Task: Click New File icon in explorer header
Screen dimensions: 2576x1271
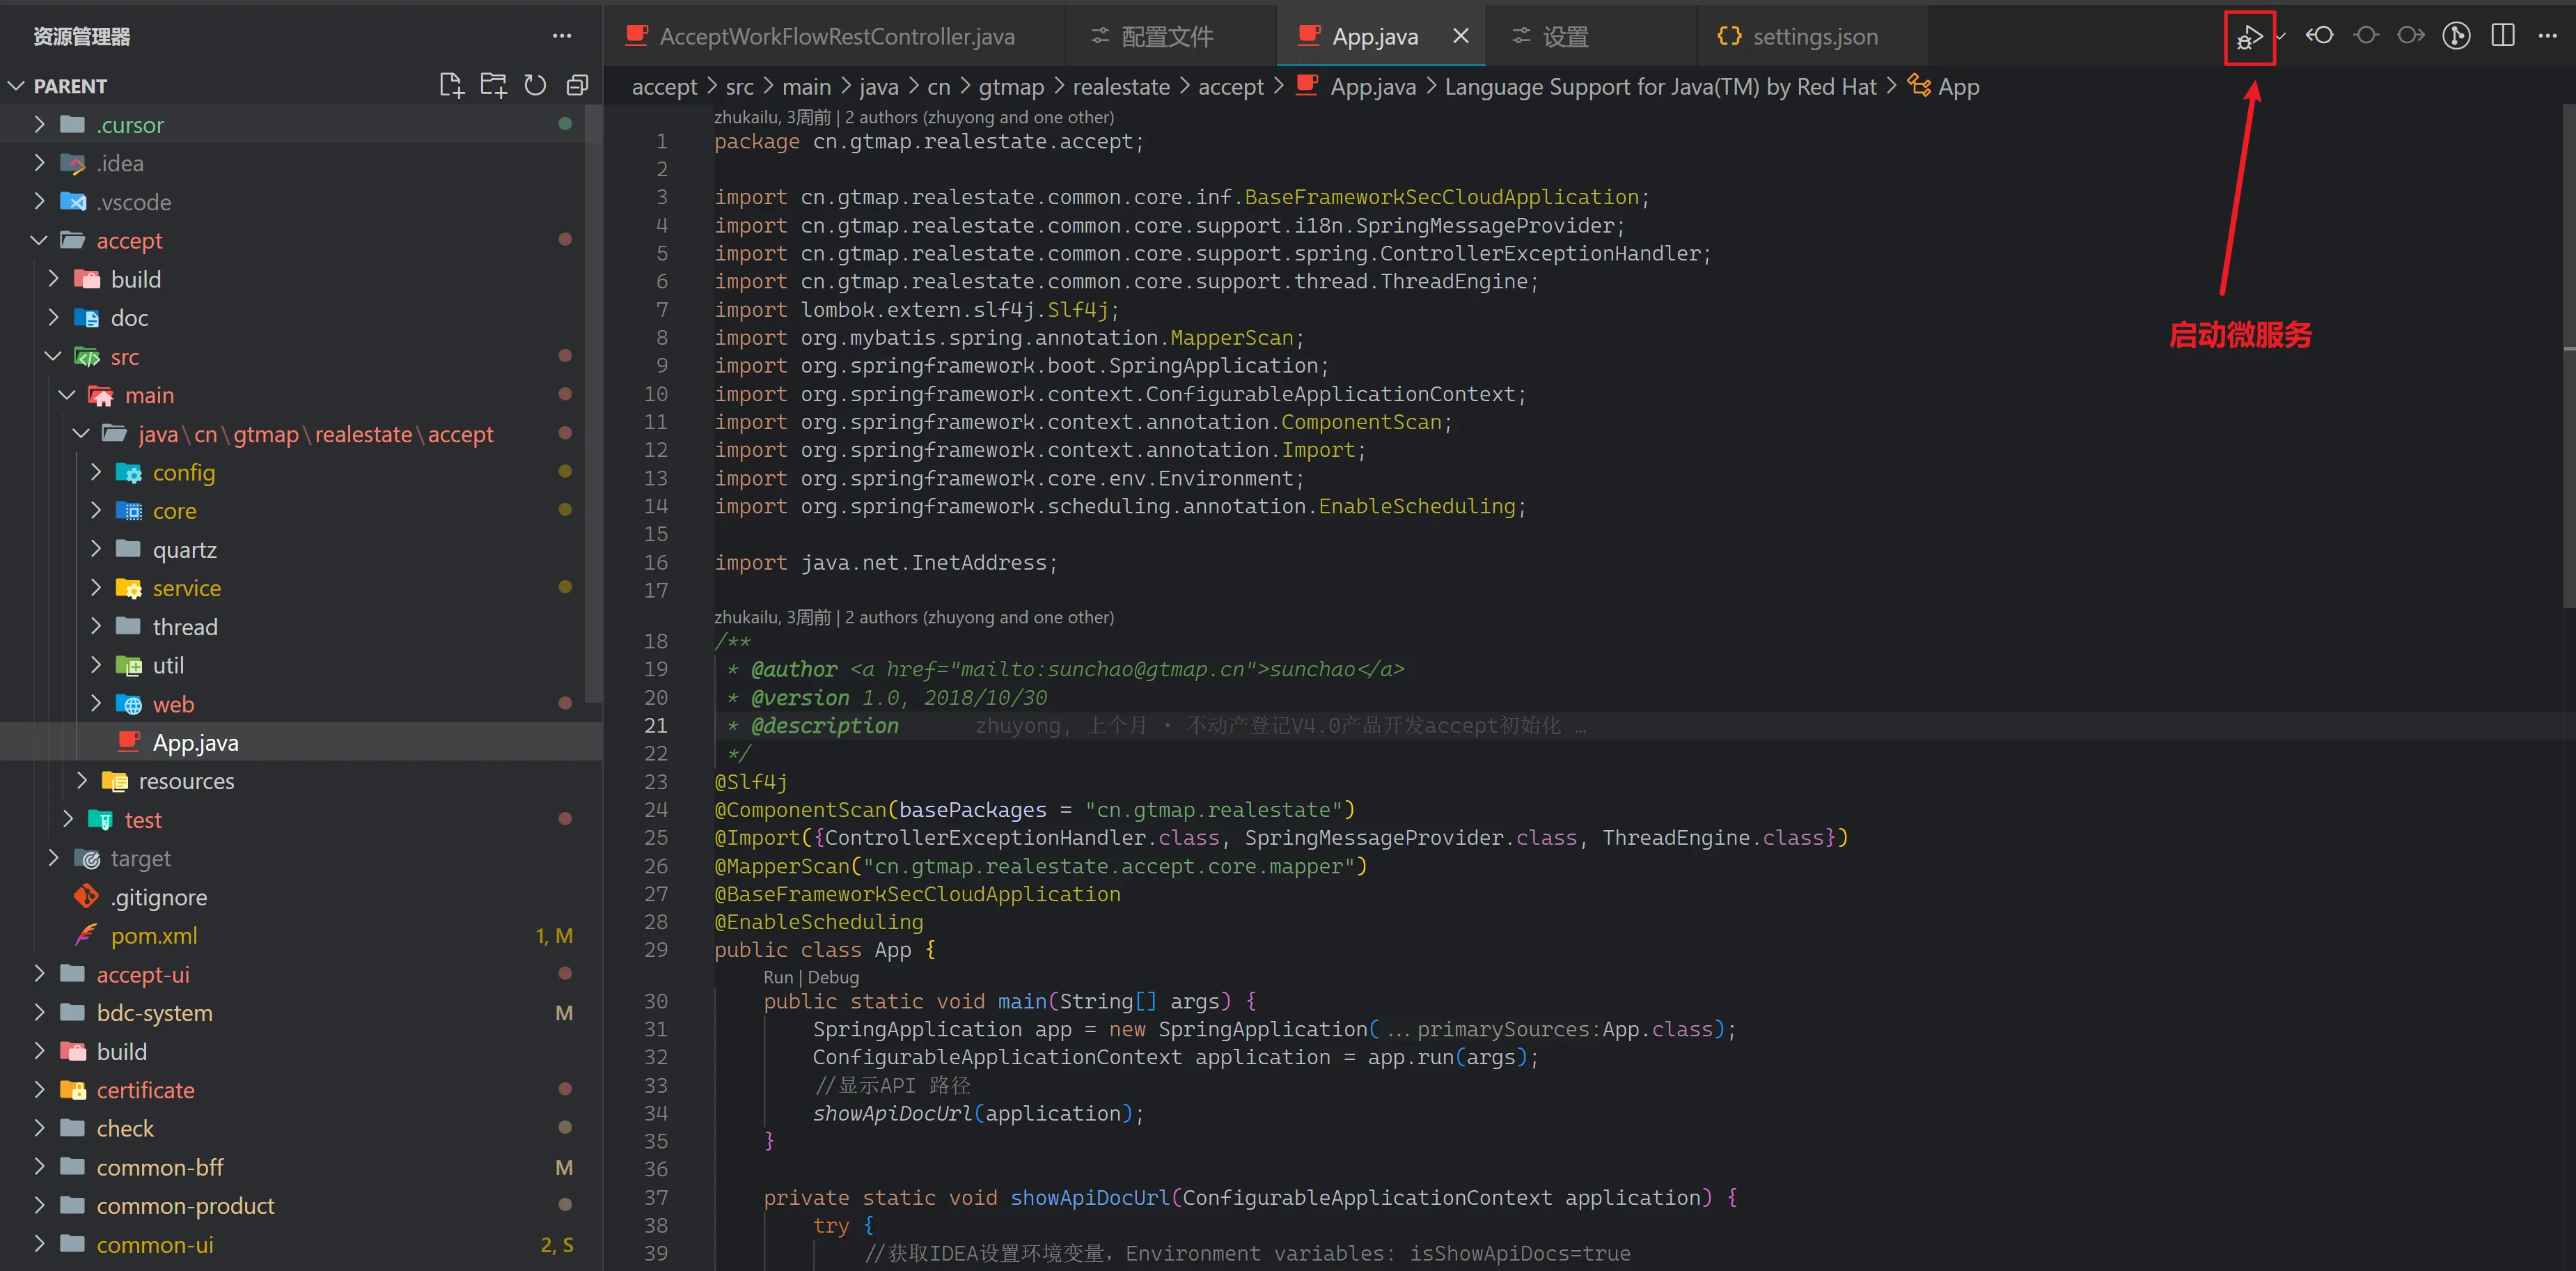Action: point(451,86)
